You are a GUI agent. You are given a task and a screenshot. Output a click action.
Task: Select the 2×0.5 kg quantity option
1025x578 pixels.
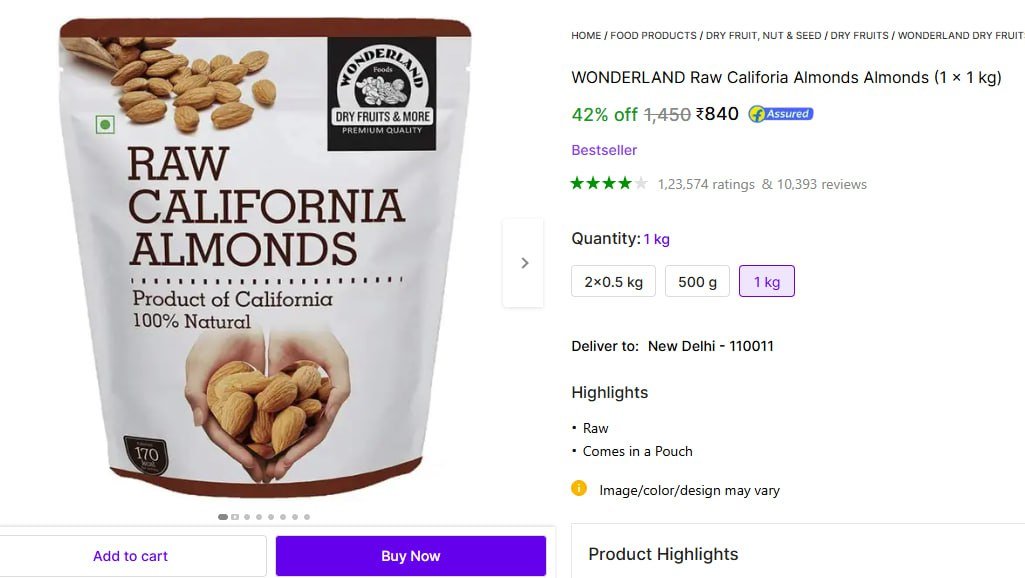click(613, 282)
